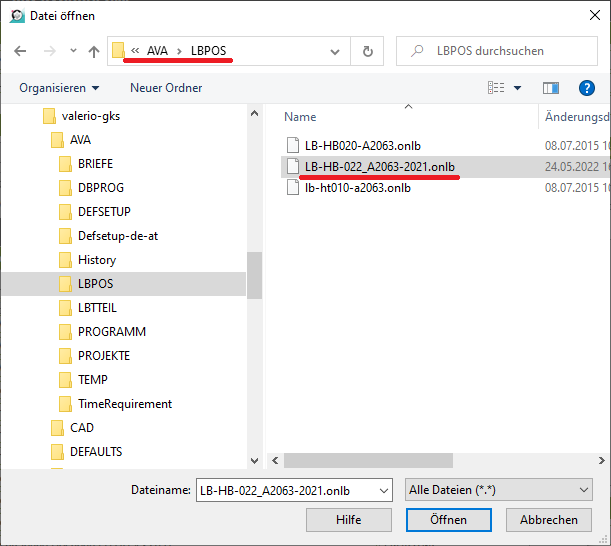The image size is (611, 546).
Task: Click the Back navigation arrow
Action: click(20, 51)
